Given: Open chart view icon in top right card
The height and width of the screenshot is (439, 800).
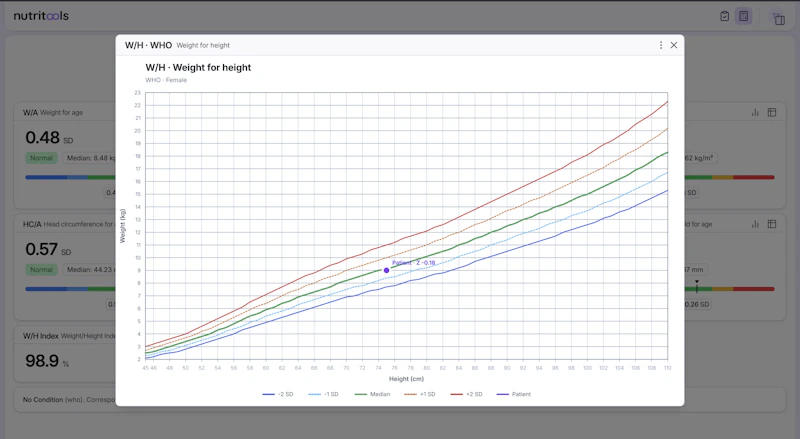Looking at the screenshot, I should pyautogui.click(x=755, y=112).
